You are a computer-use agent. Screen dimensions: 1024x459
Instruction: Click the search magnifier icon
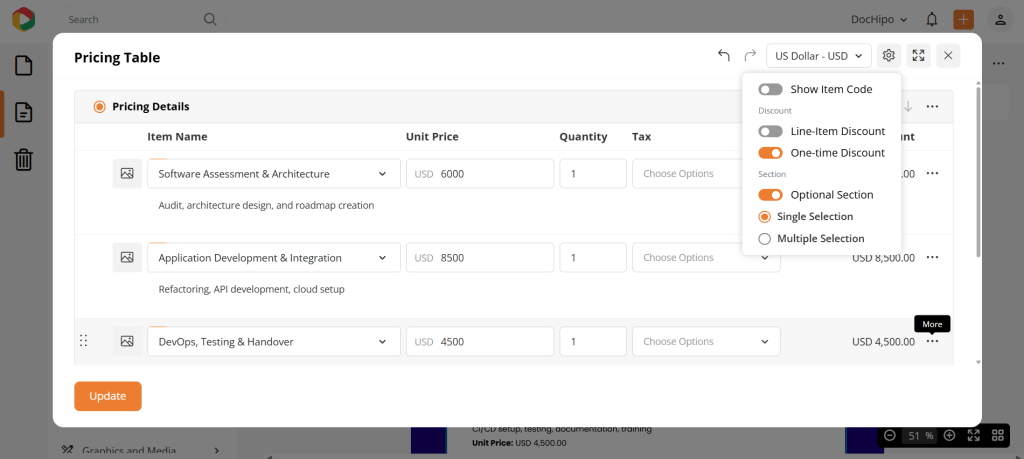210,19
